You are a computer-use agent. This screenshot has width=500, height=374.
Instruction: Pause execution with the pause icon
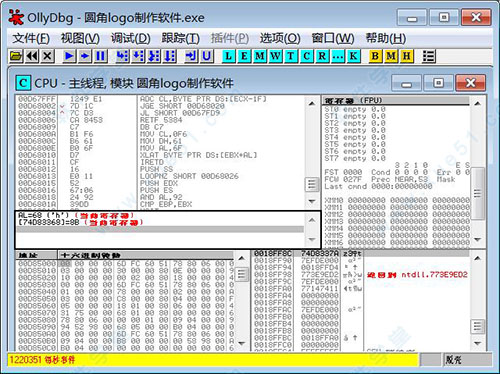coord(101,56)
